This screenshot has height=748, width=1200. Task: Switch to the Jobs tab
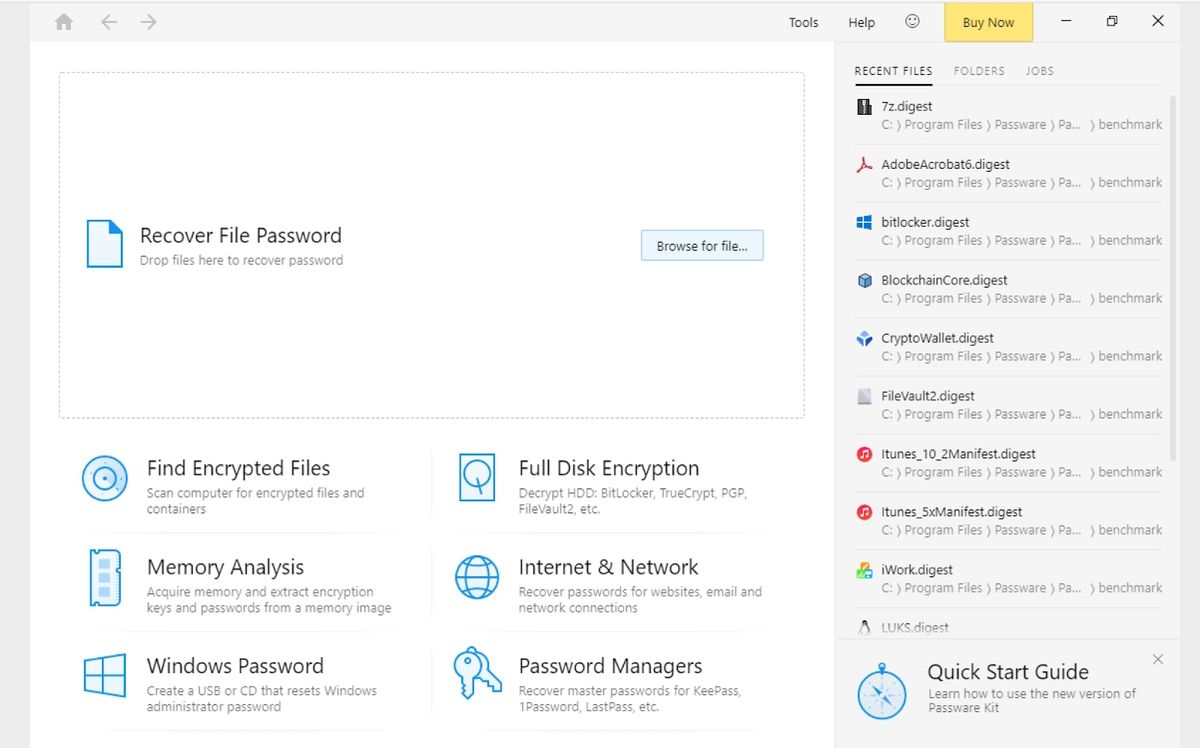[x=1039, y=71]
